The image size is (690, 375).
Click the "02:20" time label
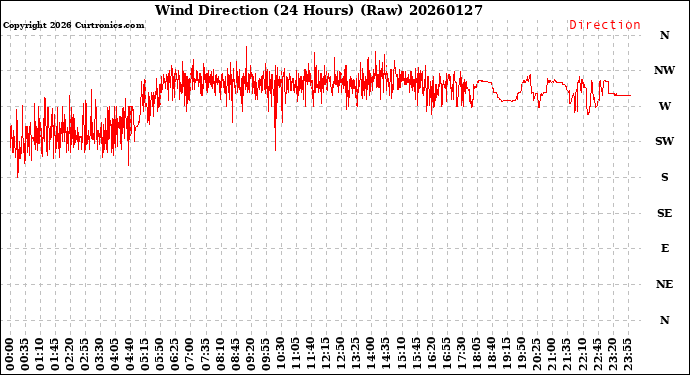coord(70,355)
